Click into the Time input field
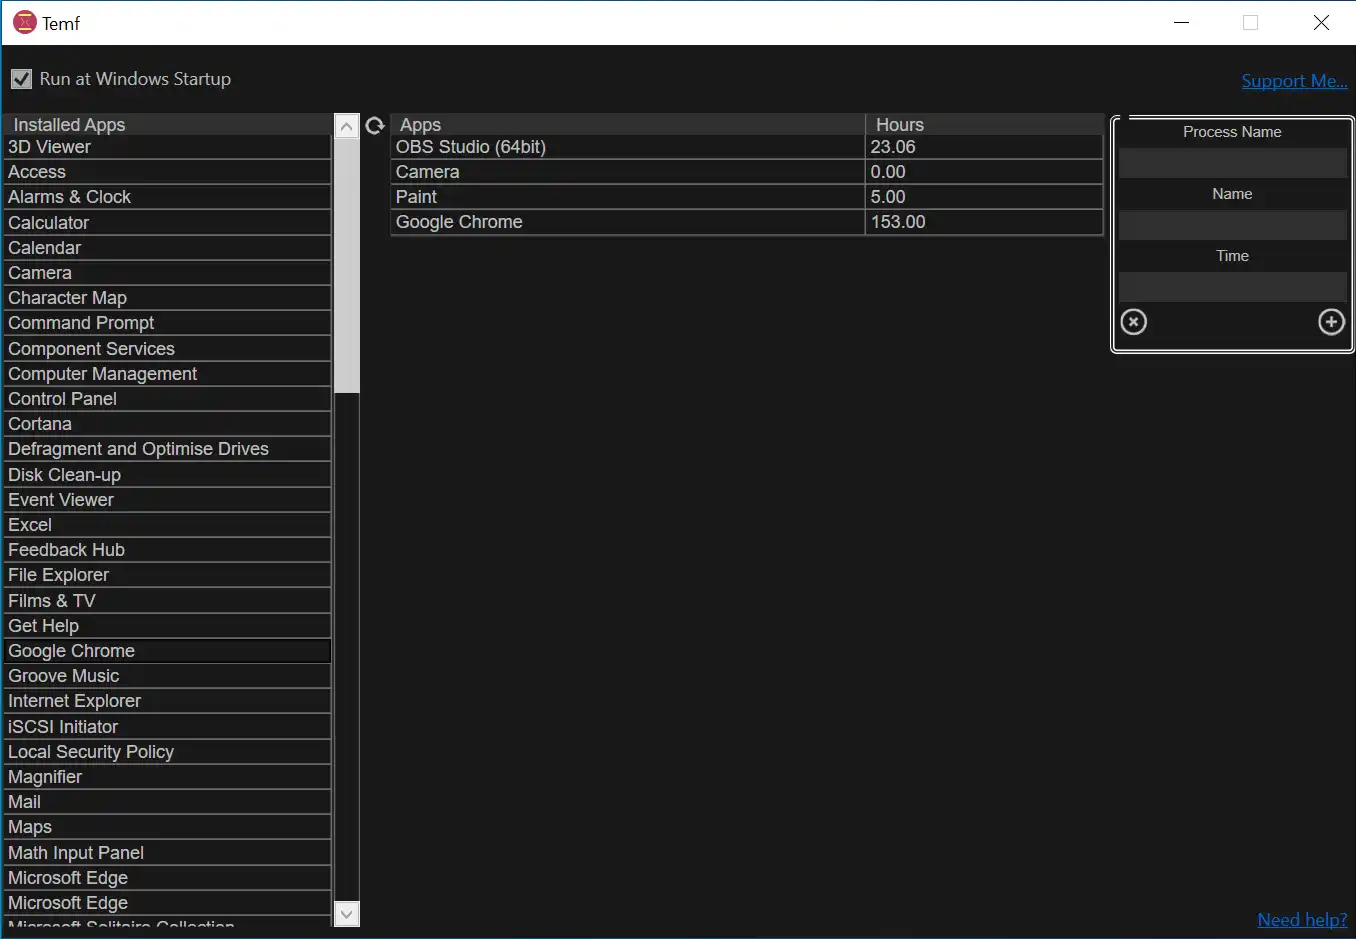The image size is (1356, 939). tap(1232, 287)
